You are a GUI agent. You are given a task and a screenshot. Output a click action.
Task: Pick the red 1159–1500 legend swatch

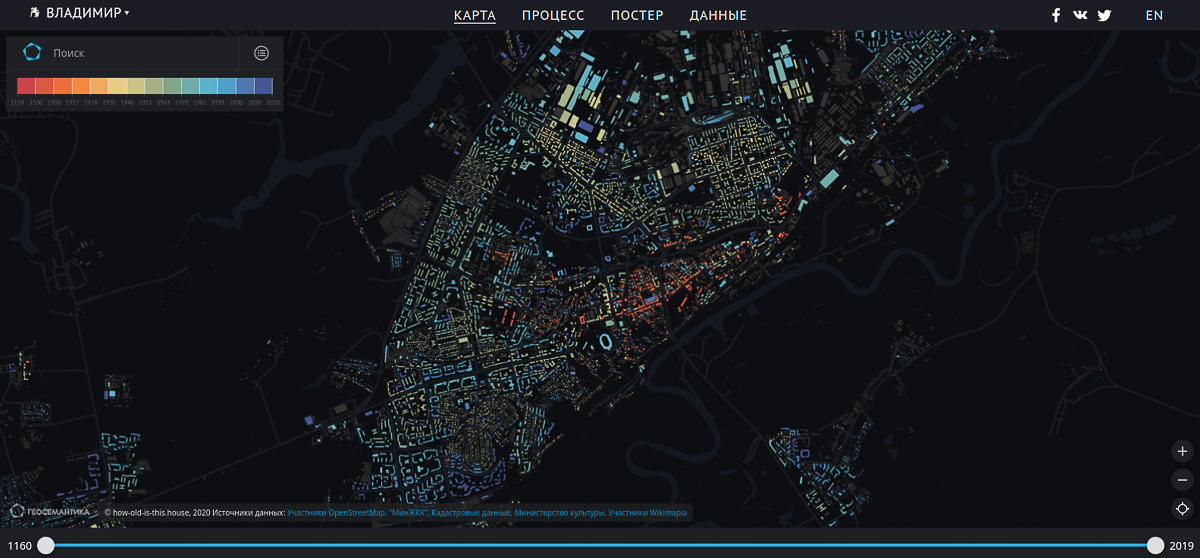(27, 86)
